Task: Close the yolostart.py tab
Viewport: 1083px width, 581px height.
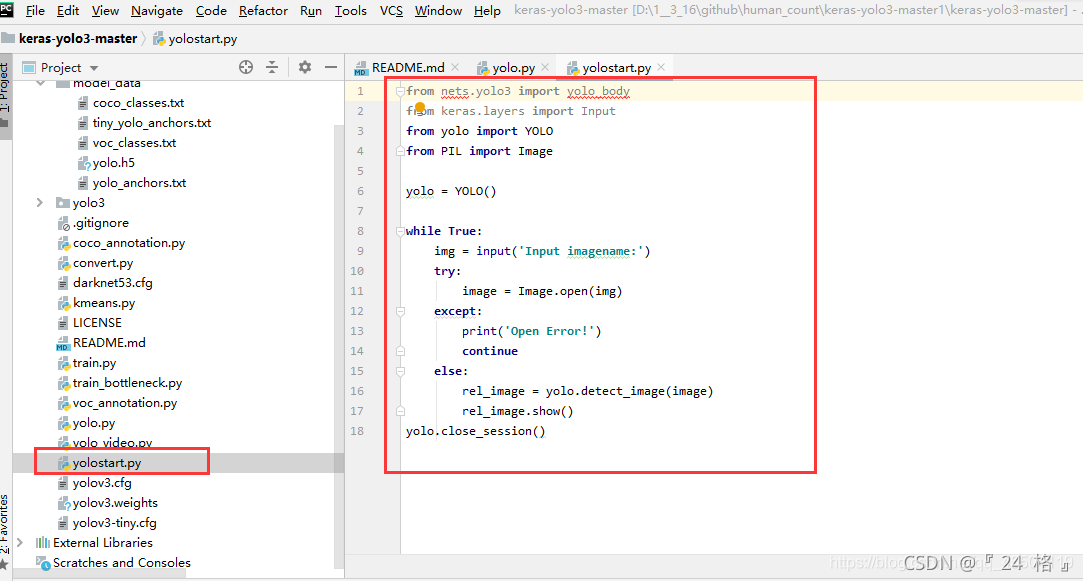Action: [661, 67]
